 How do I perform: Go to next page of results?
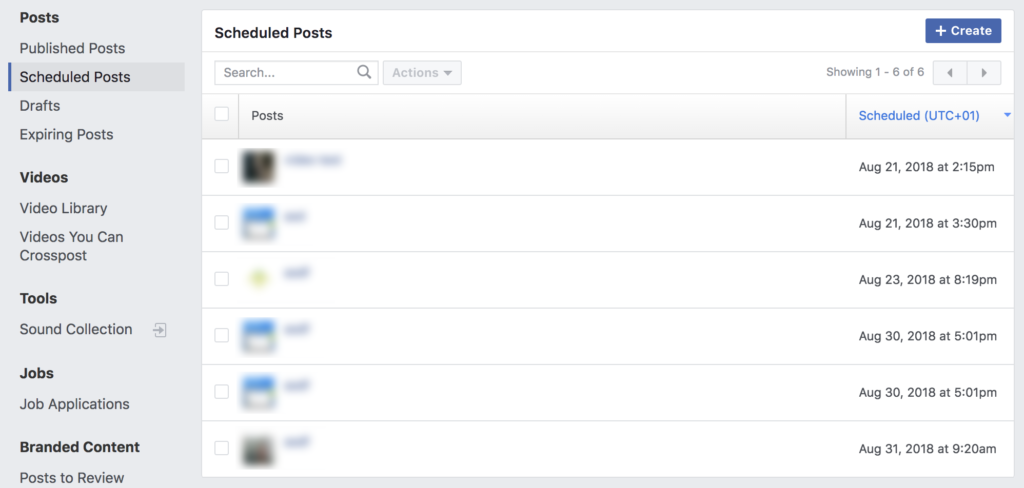click(984, 72)
